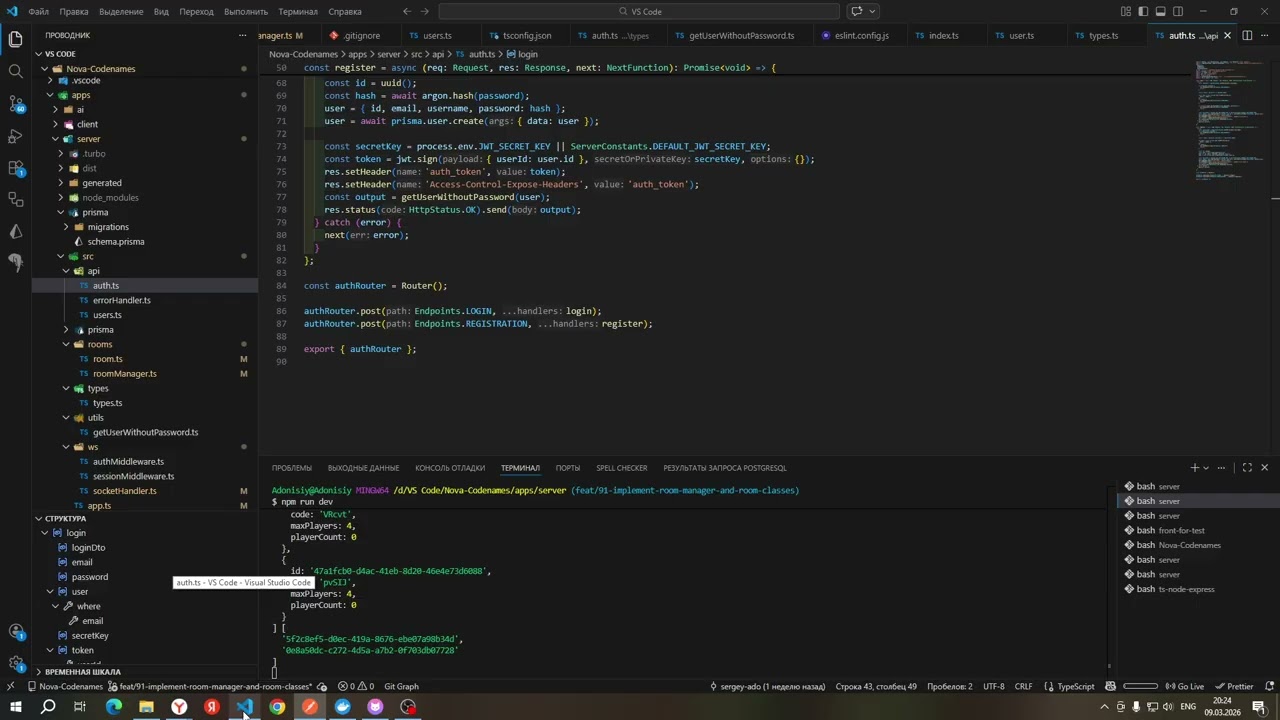Toggle bottom panel visibility
The image size is (1280, 720).
pos(1161,11)
